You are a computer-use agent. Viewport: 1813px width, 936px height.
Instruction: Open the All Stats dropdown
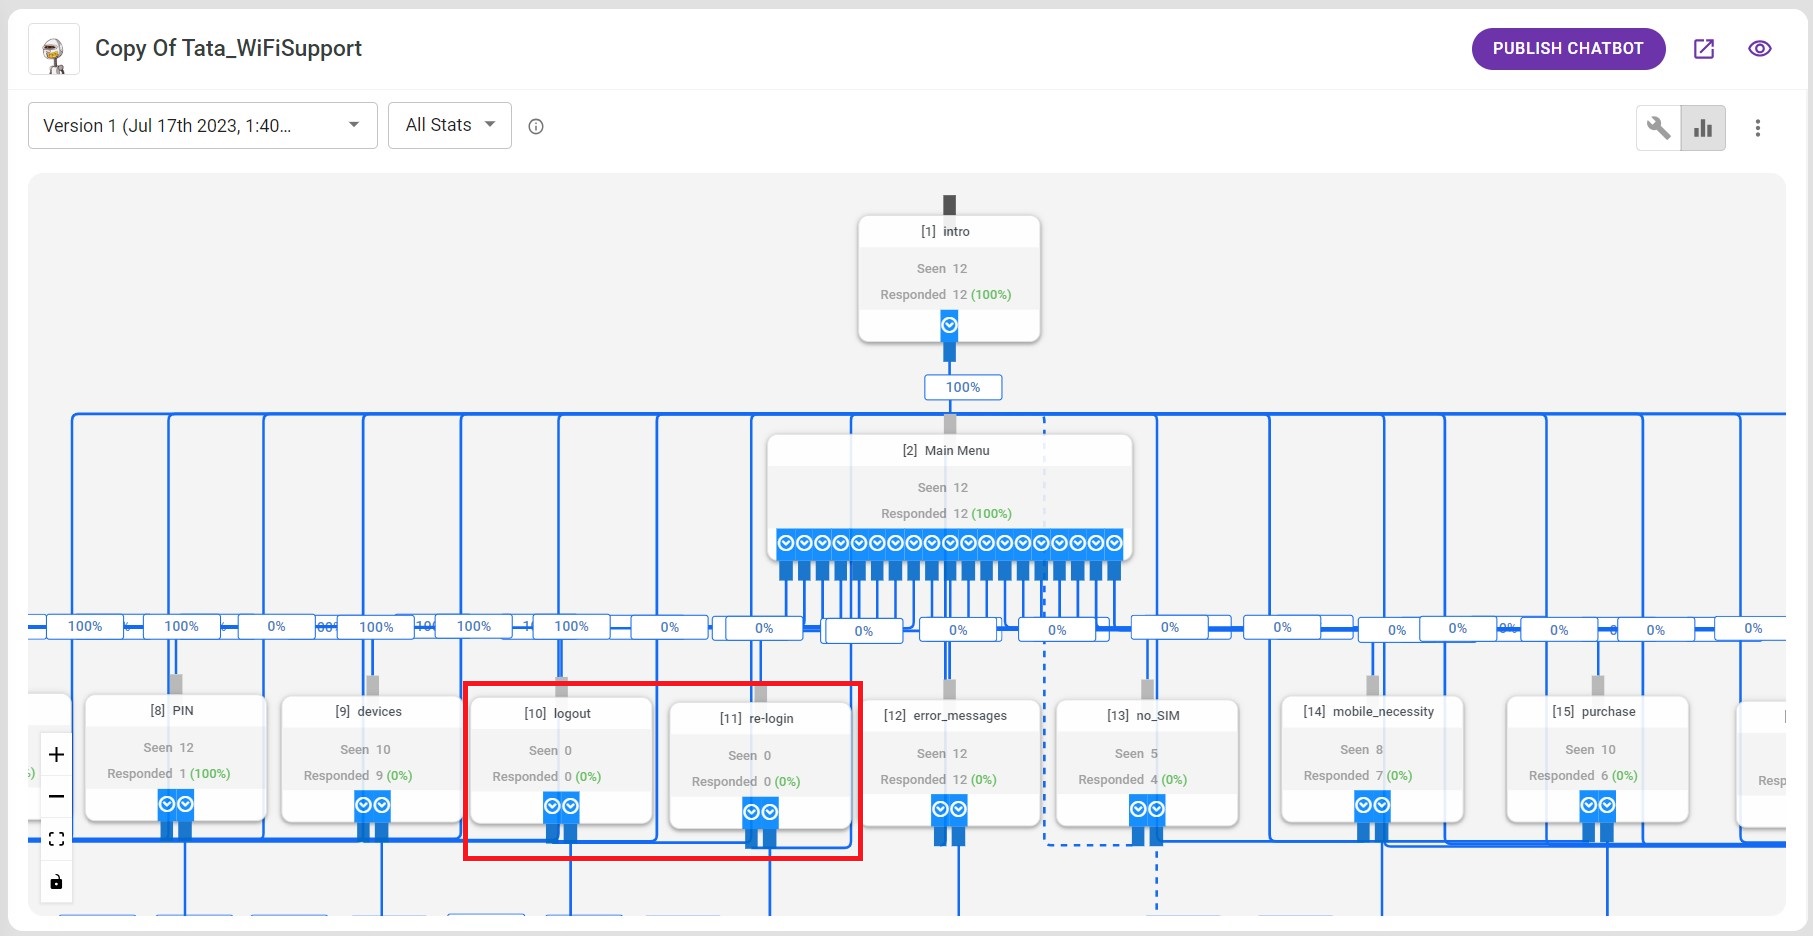[450, 125]
